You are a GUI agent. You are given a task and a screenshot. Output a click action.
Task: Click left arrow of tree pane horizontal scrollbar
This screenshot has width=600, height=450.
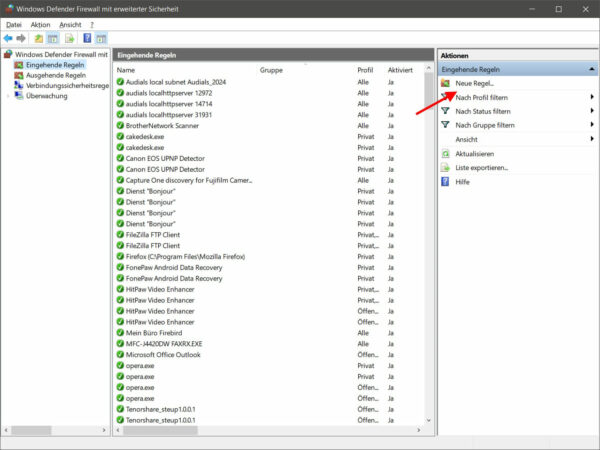point(6,430)
